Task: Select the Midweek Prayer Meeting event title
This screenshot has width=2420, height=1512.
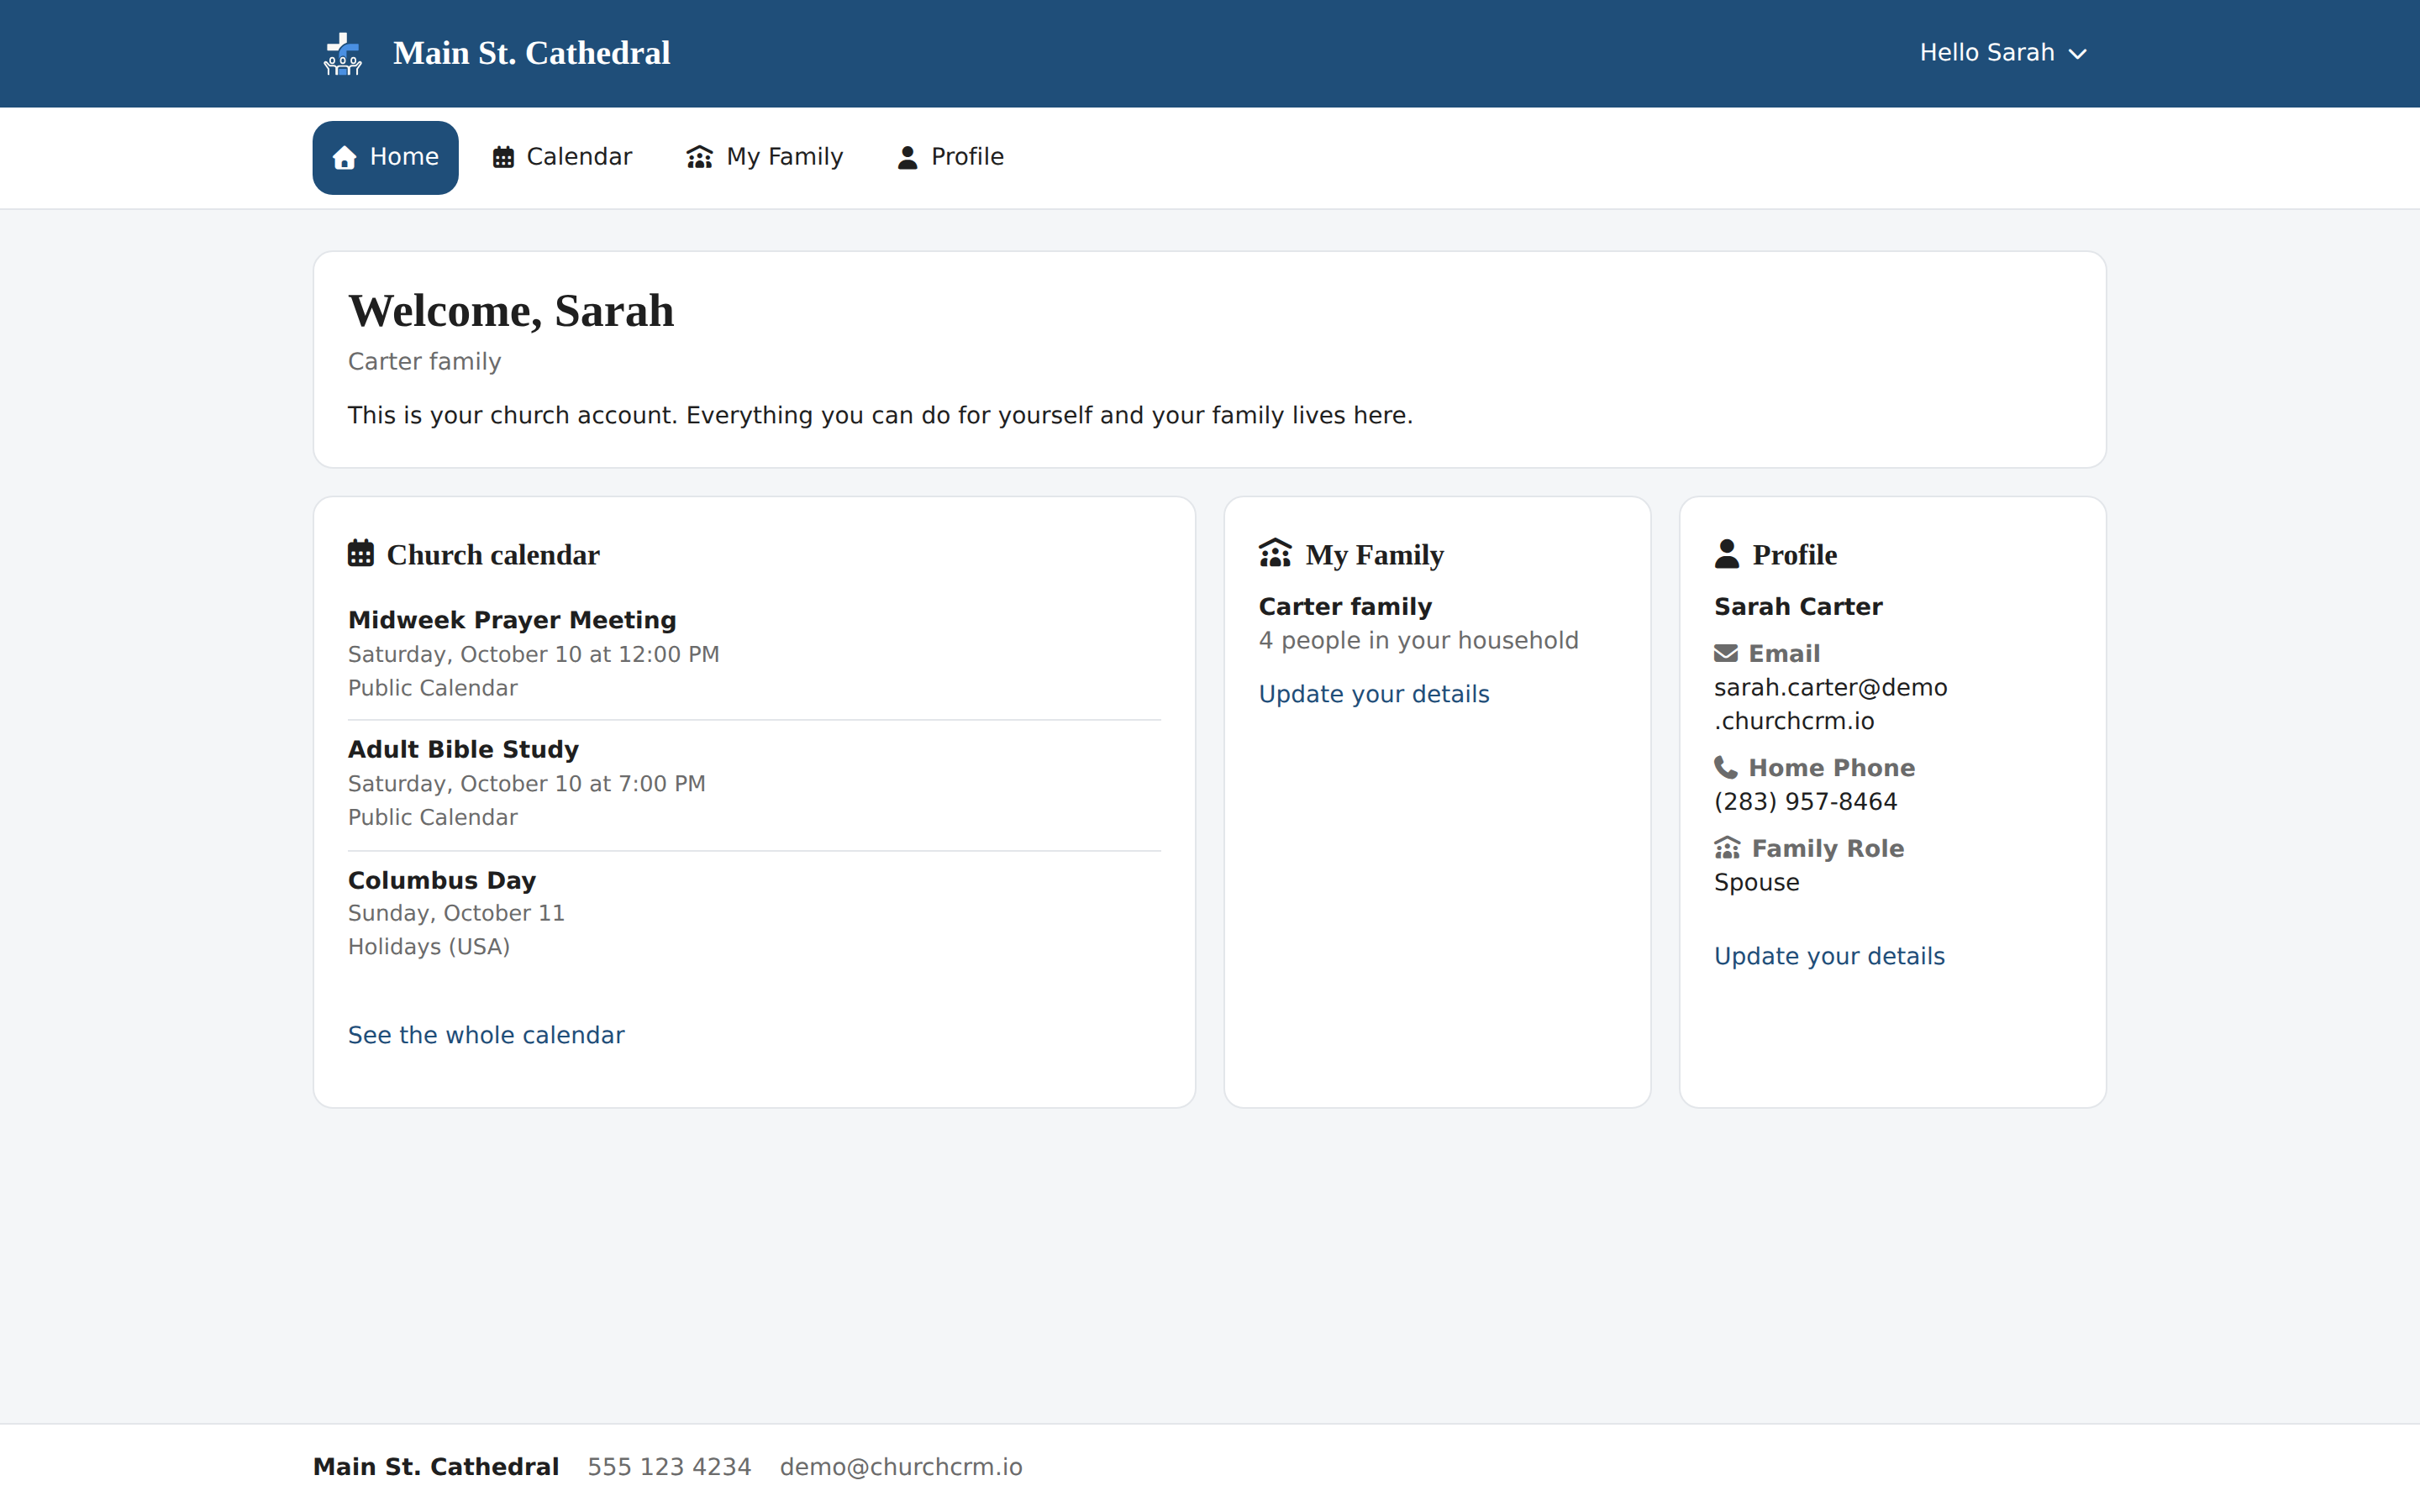Action: click(x=512, y=620)
